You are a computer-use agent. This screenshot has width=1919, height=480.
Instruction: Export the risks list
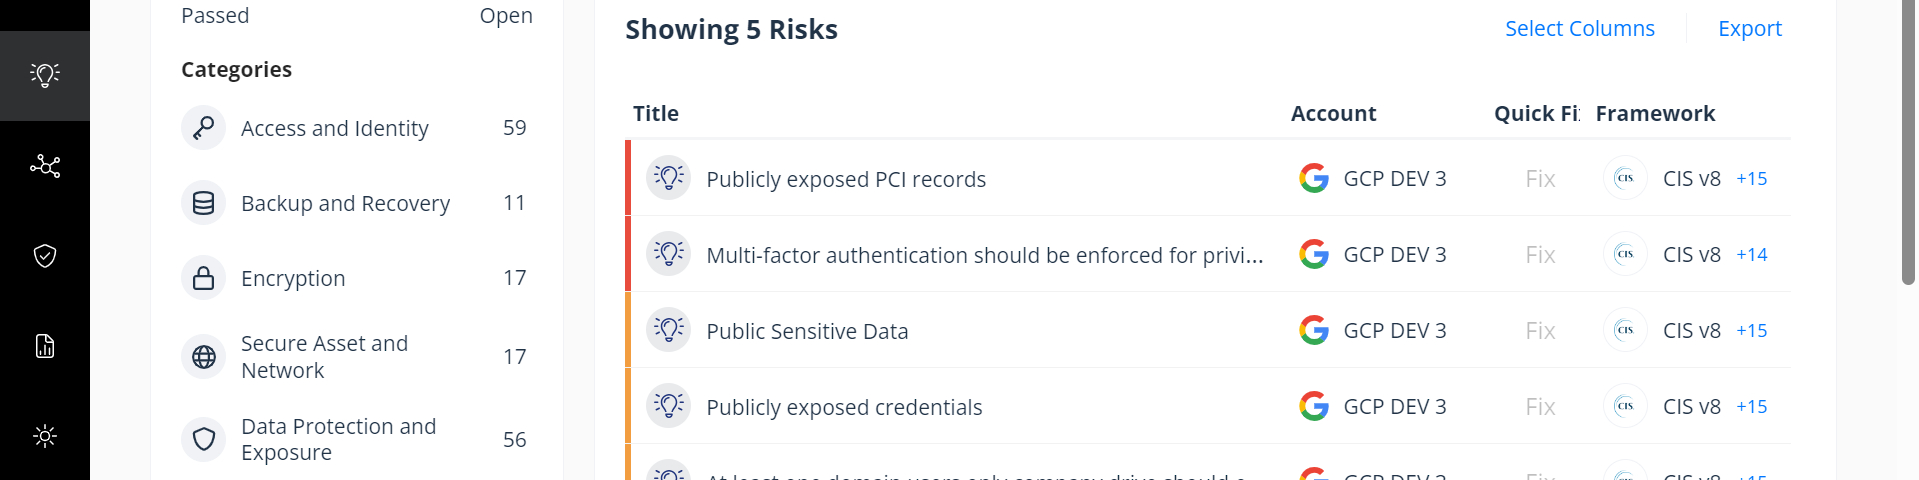tap(1749, 28)
